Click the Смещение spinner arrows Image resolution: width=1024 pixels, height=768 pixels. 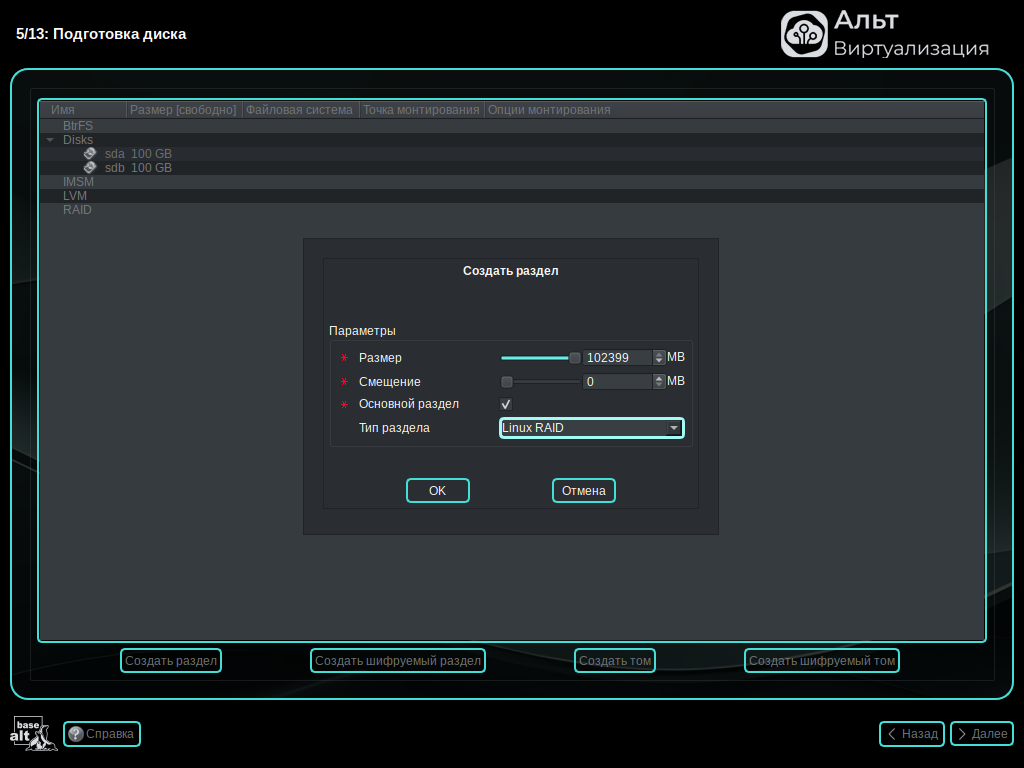(659, 381)
